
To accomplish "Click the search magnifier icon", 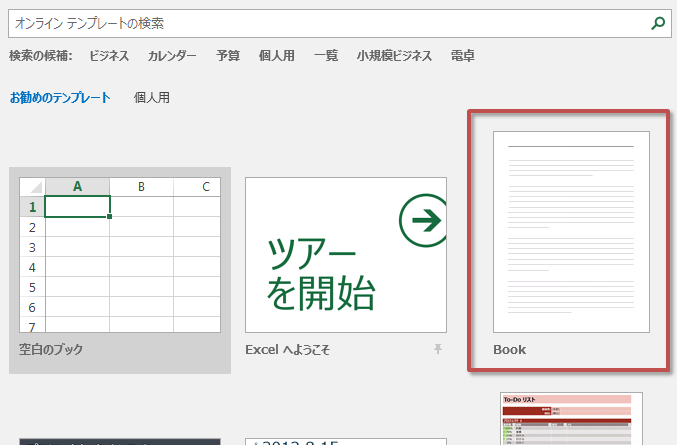I will (658, 23).
